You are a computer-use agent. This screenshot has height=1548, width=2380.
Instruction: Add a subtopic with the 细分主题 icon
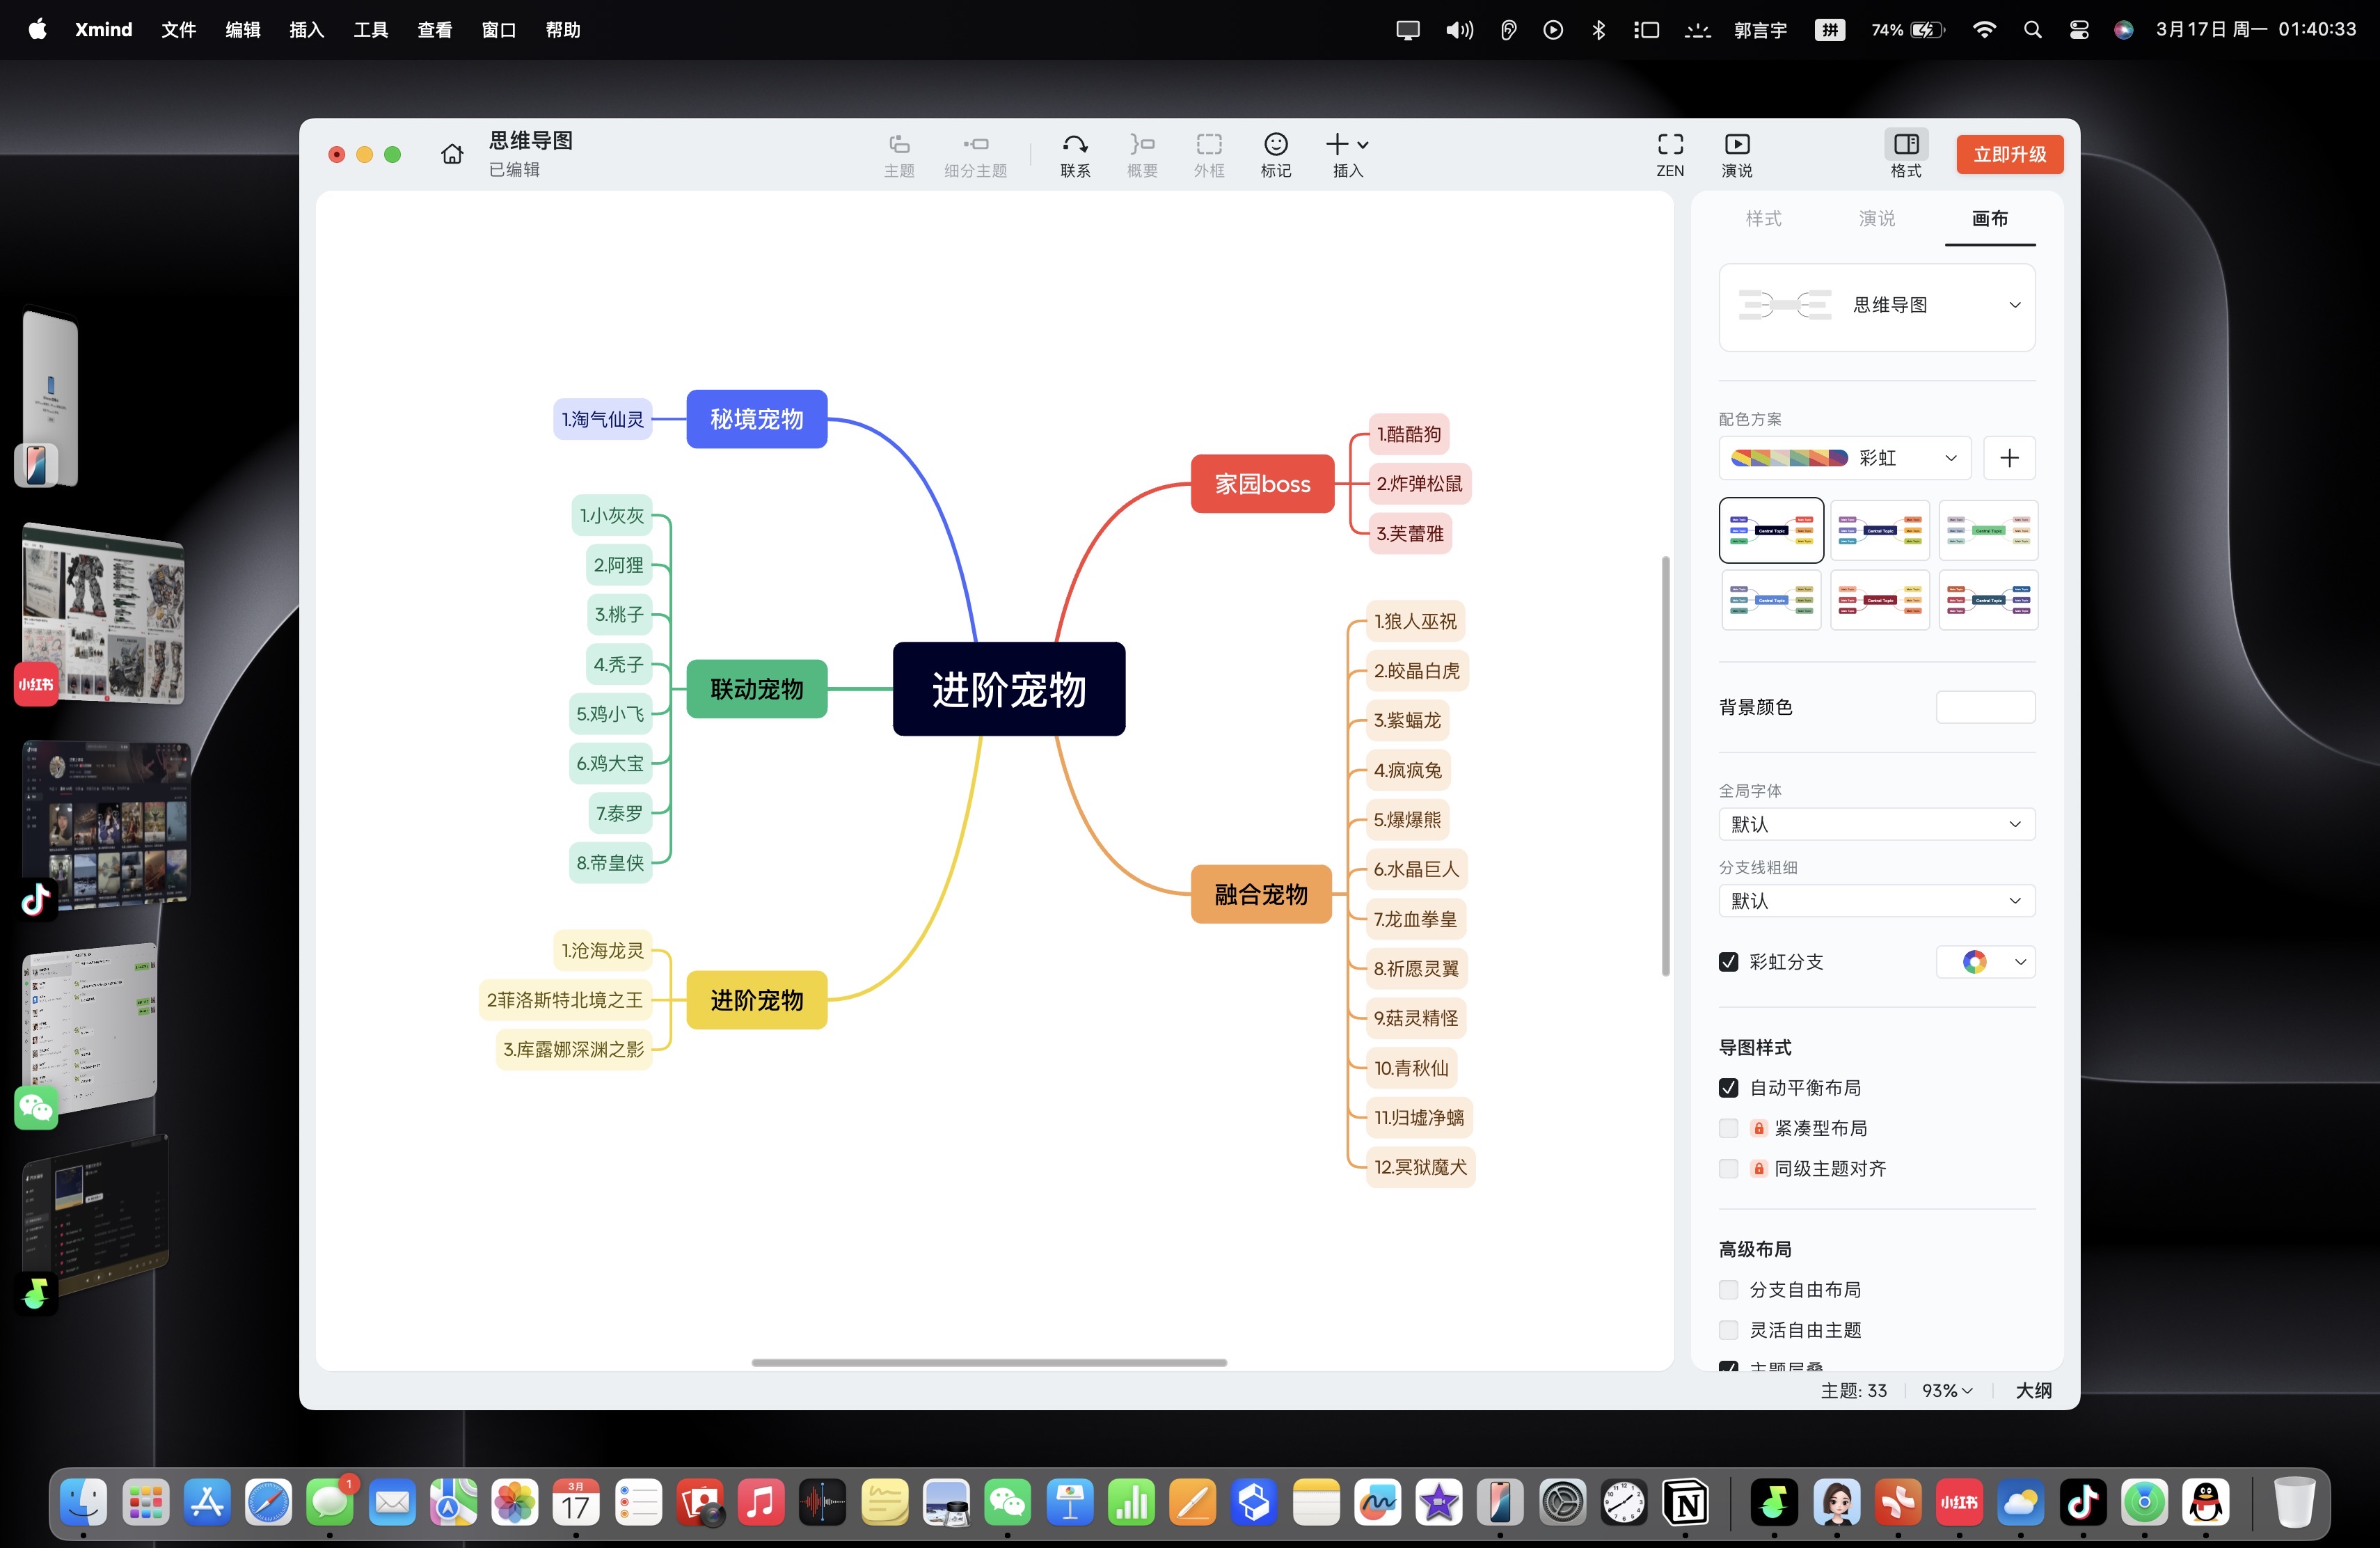click(975, 155)
